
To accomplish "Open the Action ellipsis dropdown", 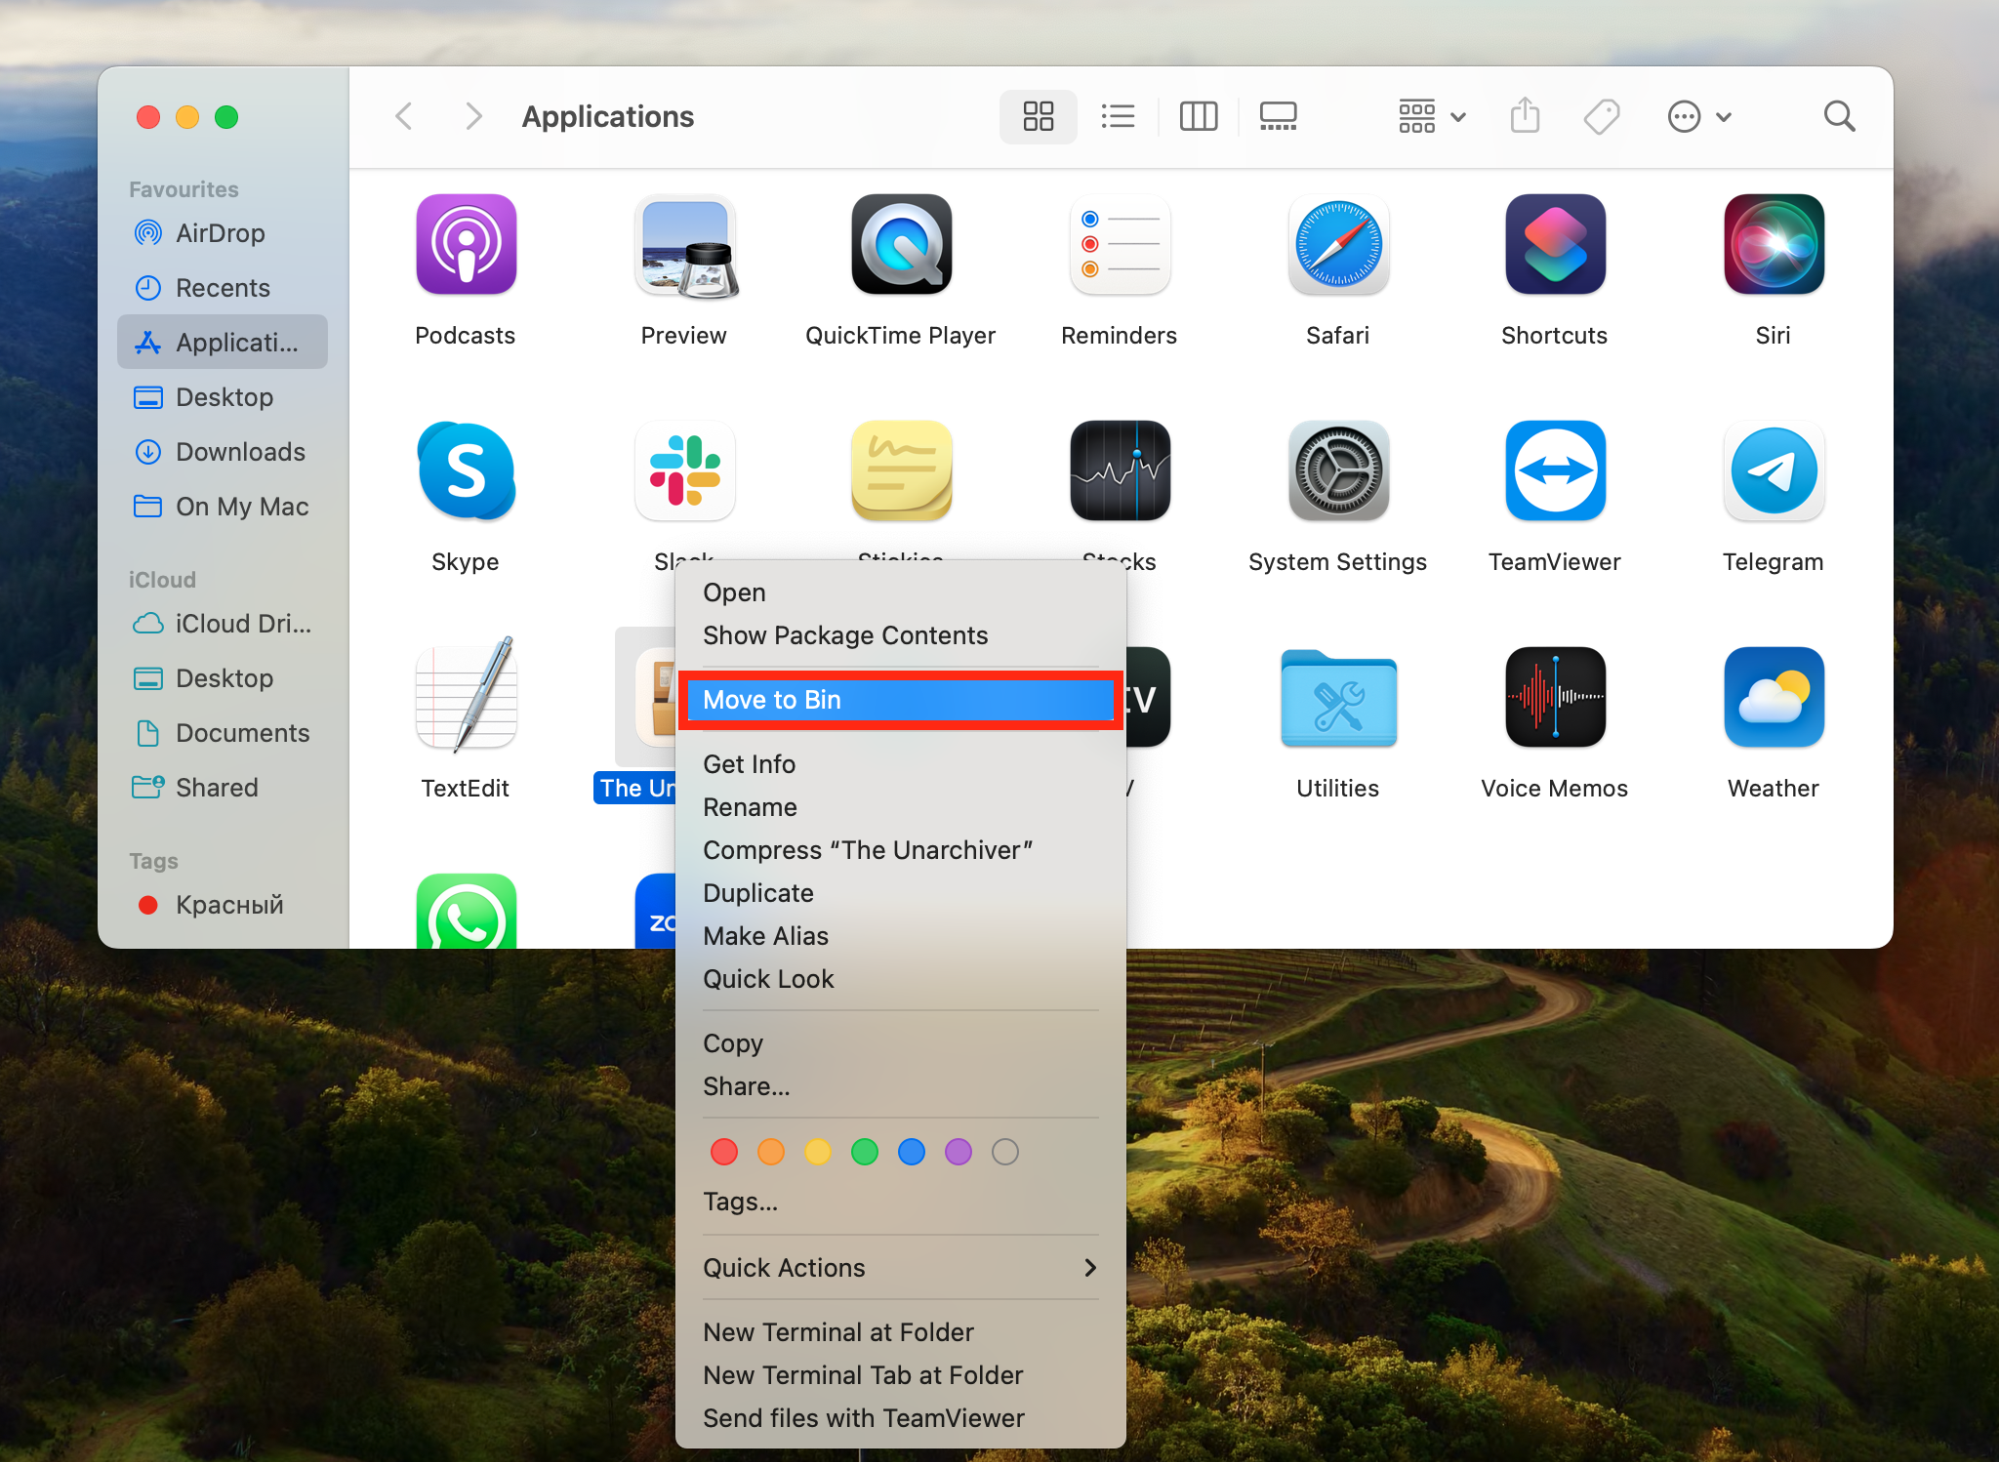I will pyautogui.click(x=1698, y=117).
